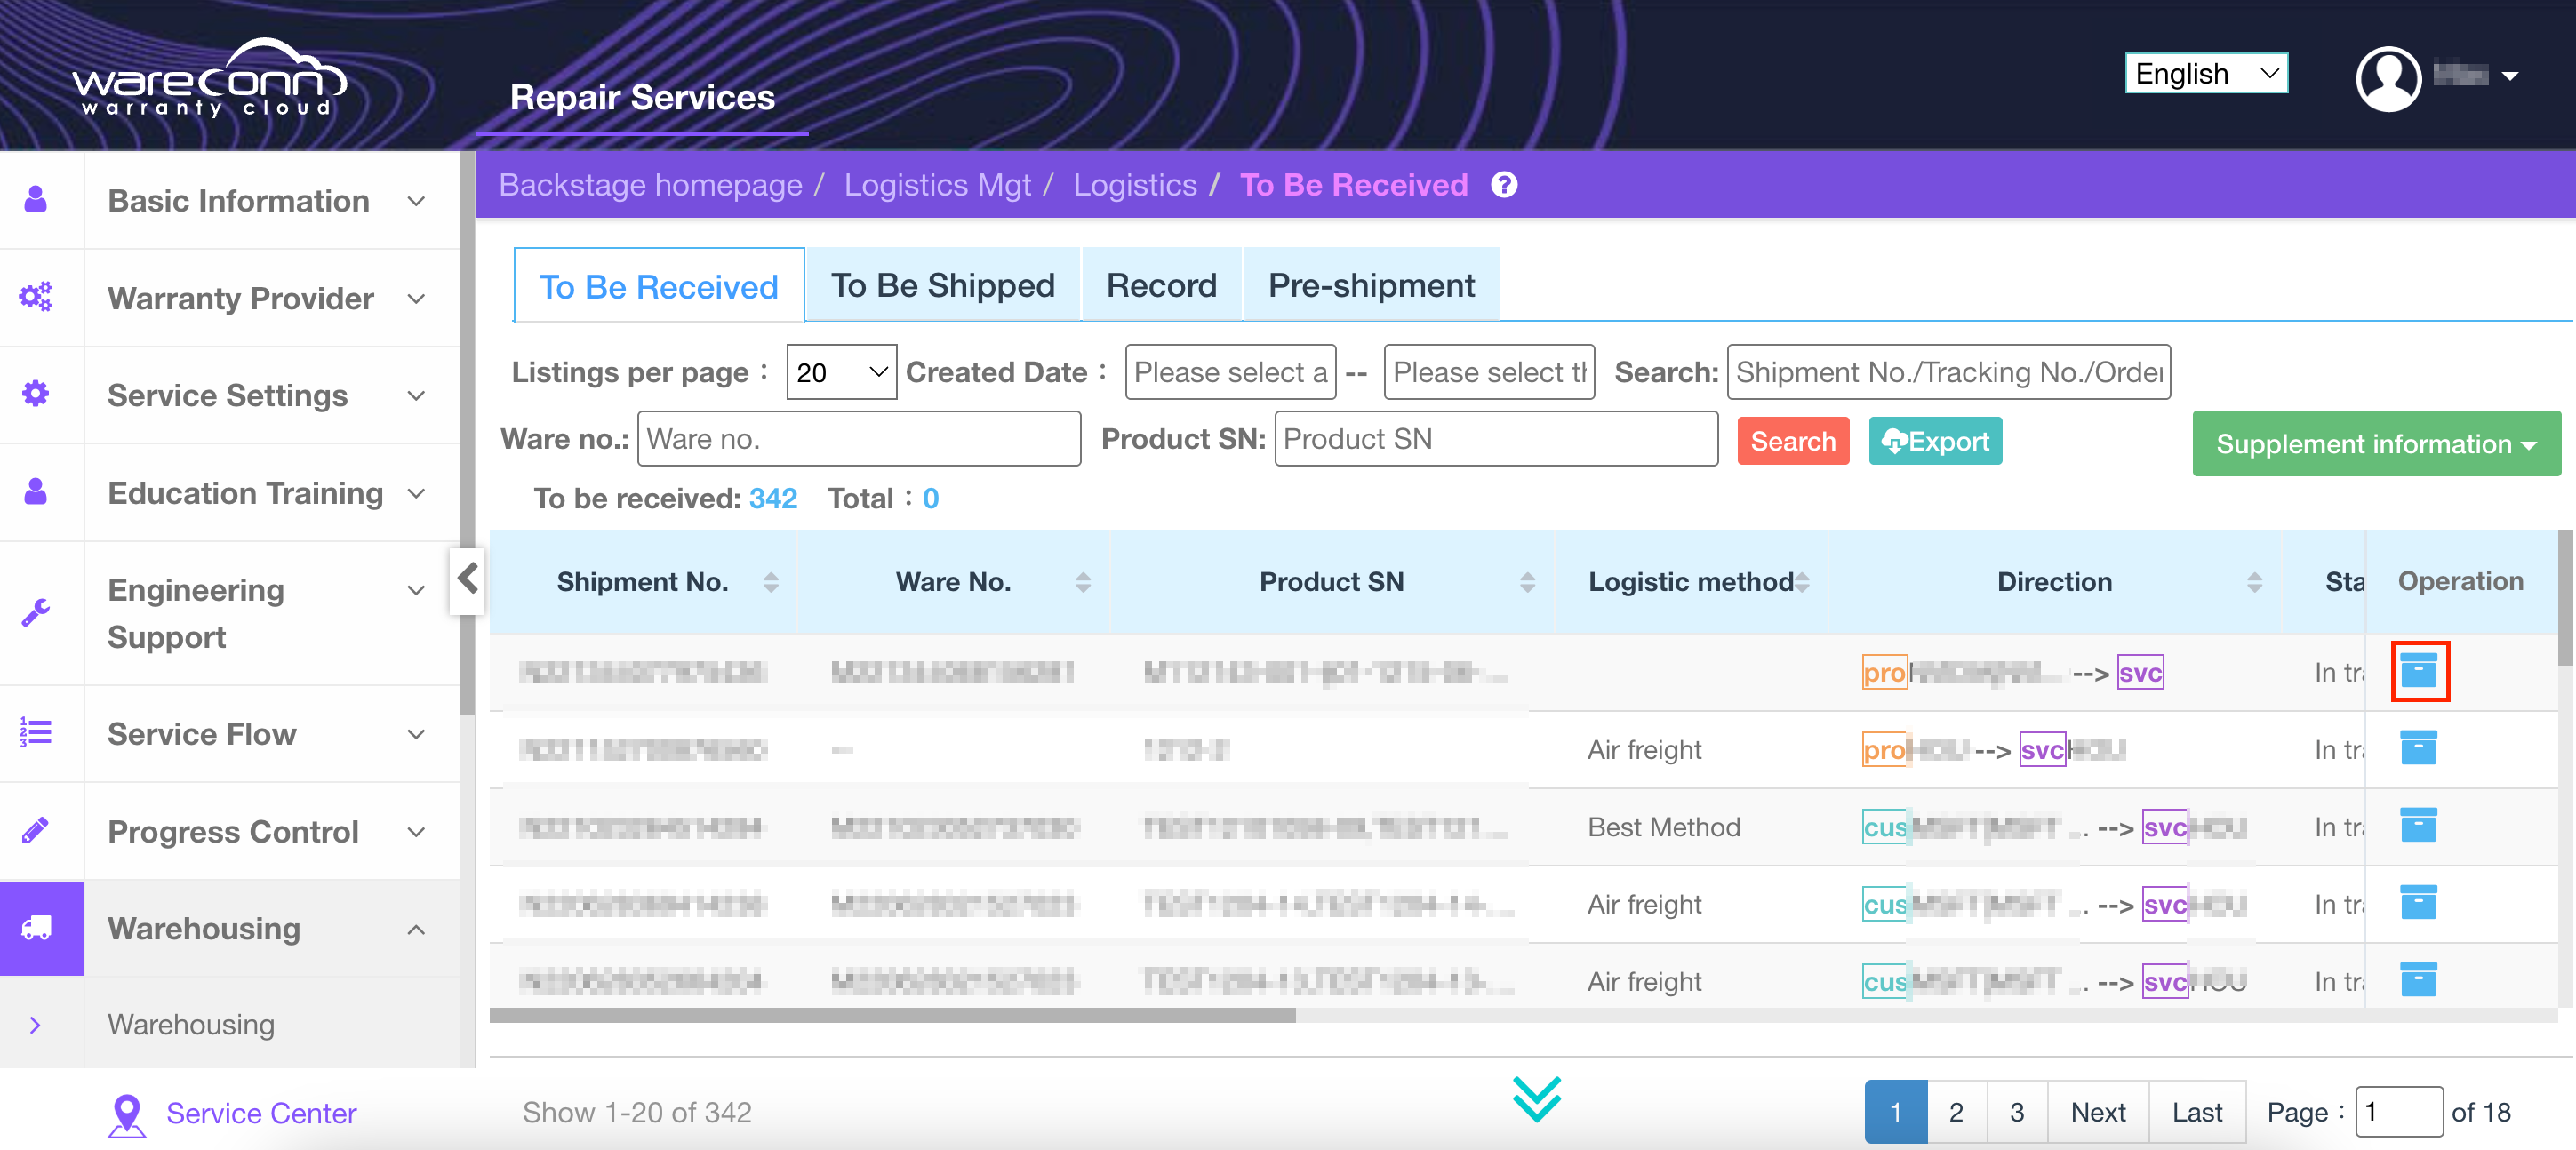This screenshot has height=1150, width=2576.
Task: Expand the Supplement information dropdown button
Action: 2375,444
